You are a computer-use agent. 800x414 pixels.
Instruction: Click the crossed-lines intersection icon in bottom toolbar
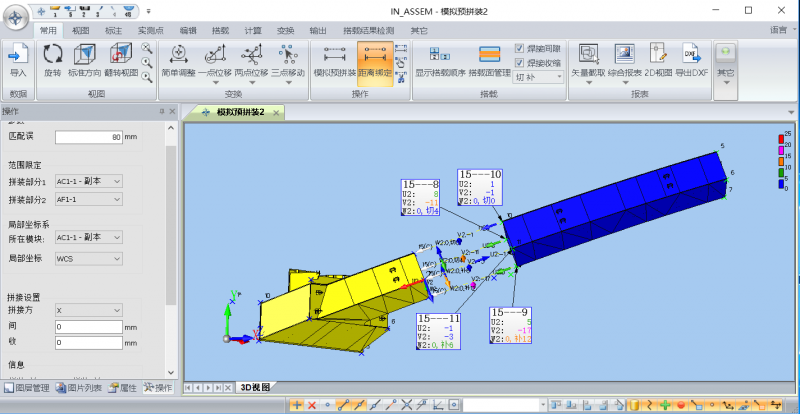click(x=407, y=406)
